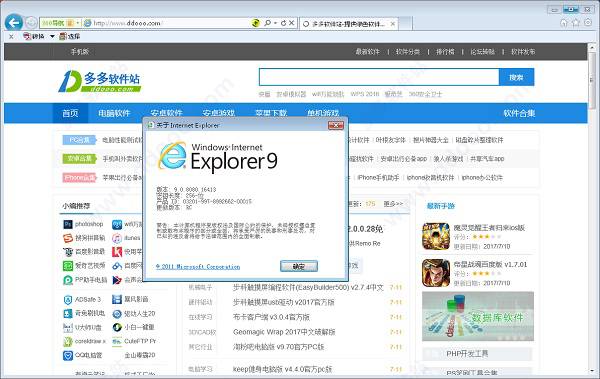Open the address bar search dropdown arrow

(275, 23)
